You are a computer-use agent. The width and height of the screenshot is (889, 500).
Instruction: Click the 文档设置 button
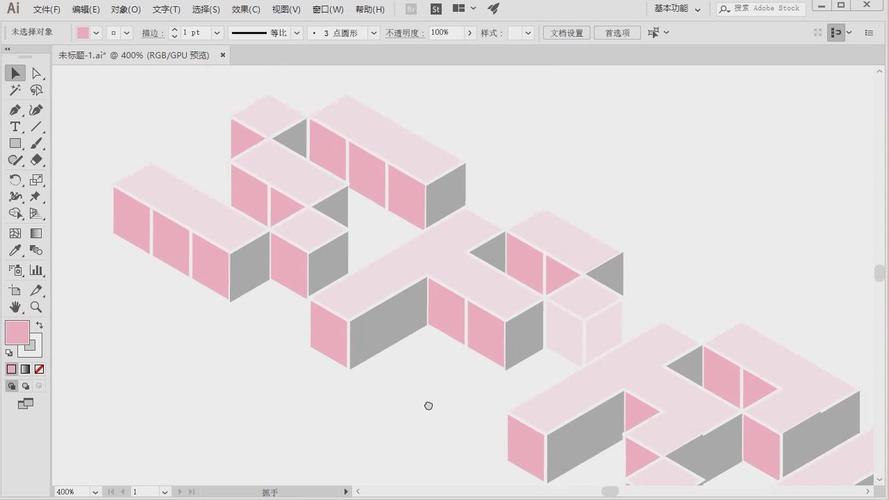(566, 33)
